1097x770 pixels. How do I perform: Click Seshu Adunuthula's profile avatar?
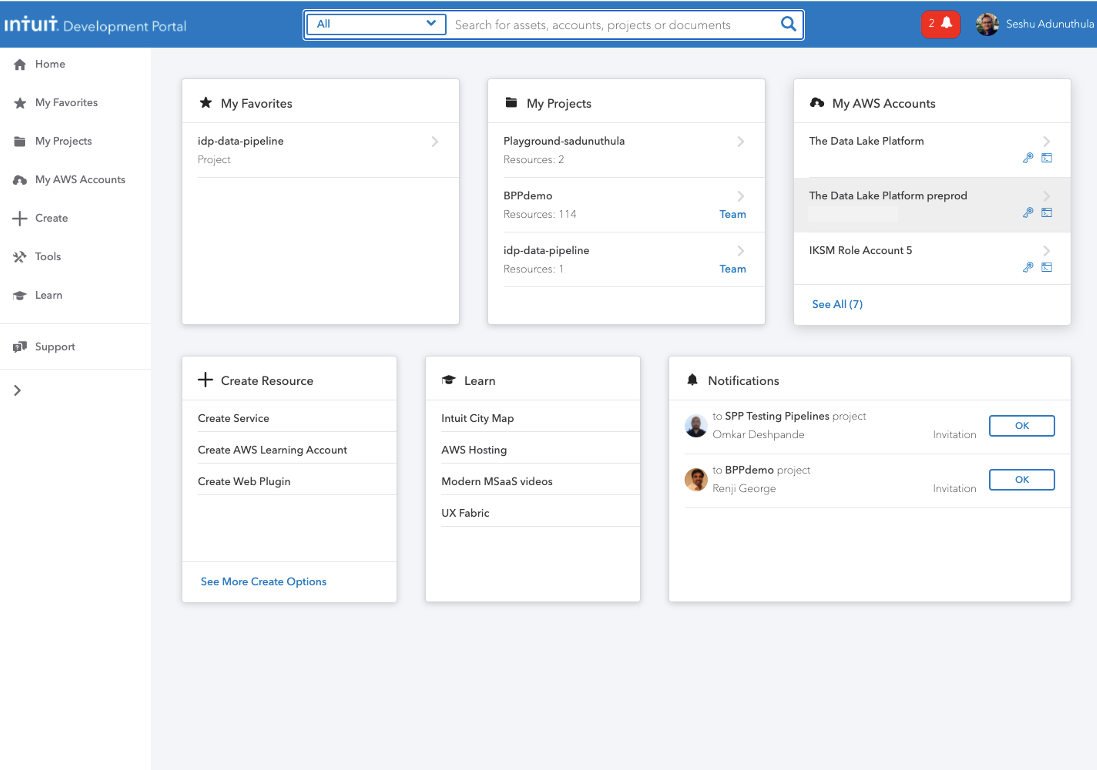[x=987, y=24]
